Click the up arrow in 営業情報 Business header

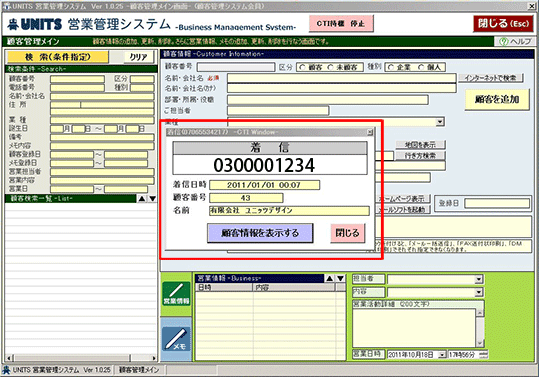329,278
